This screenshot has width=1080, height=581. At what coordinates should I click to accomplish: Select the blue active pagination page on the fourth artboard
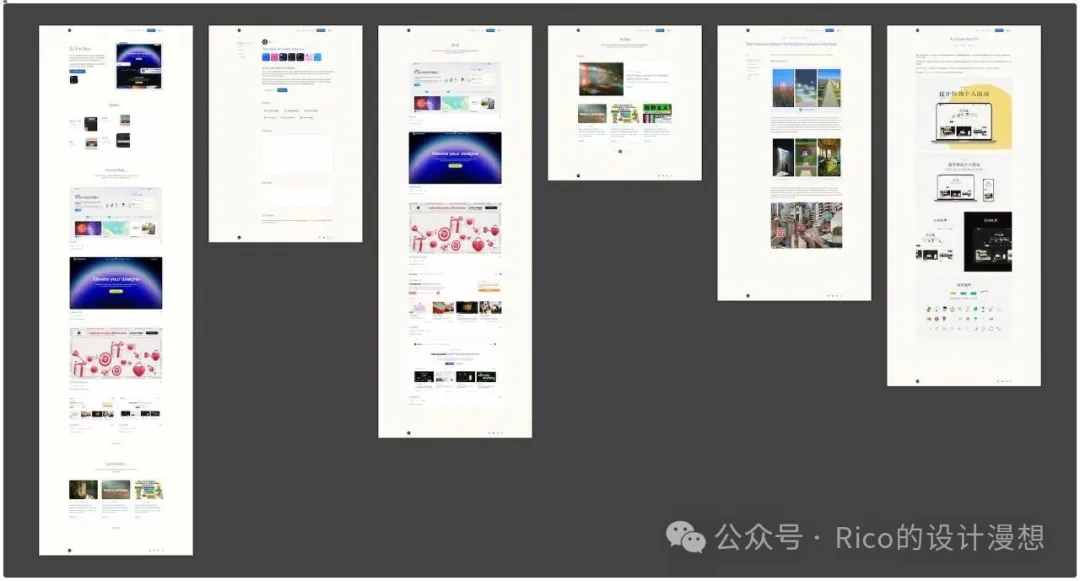tap(619, 151)
